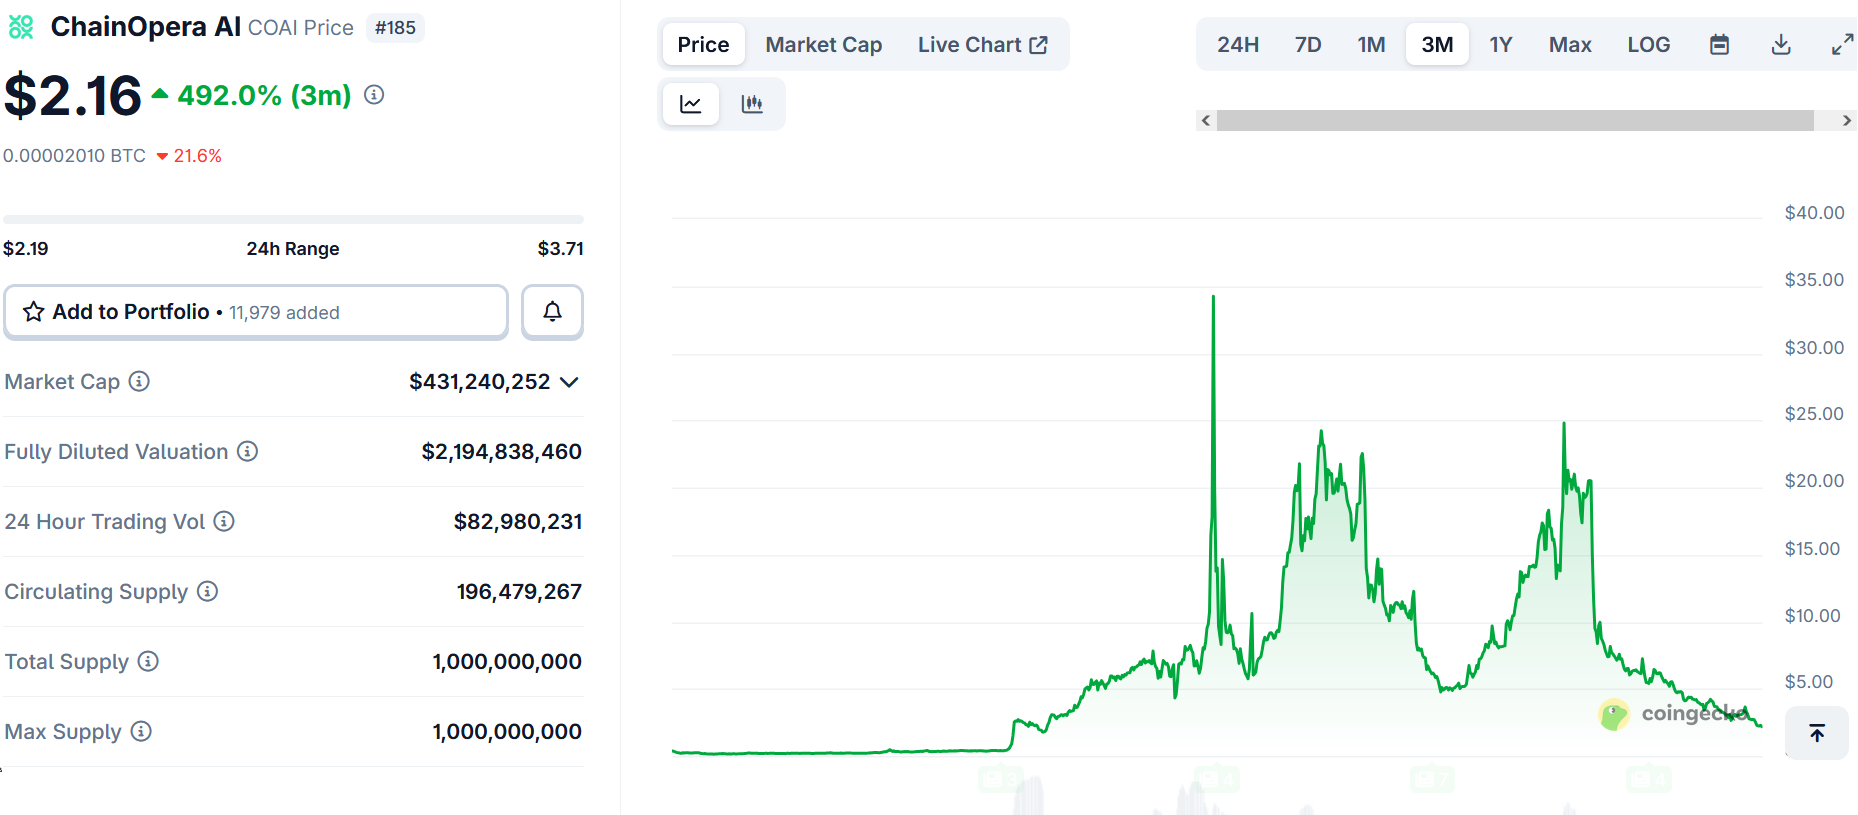
Task: Open the calendar date range picker
Action: tap(1719, 45)
